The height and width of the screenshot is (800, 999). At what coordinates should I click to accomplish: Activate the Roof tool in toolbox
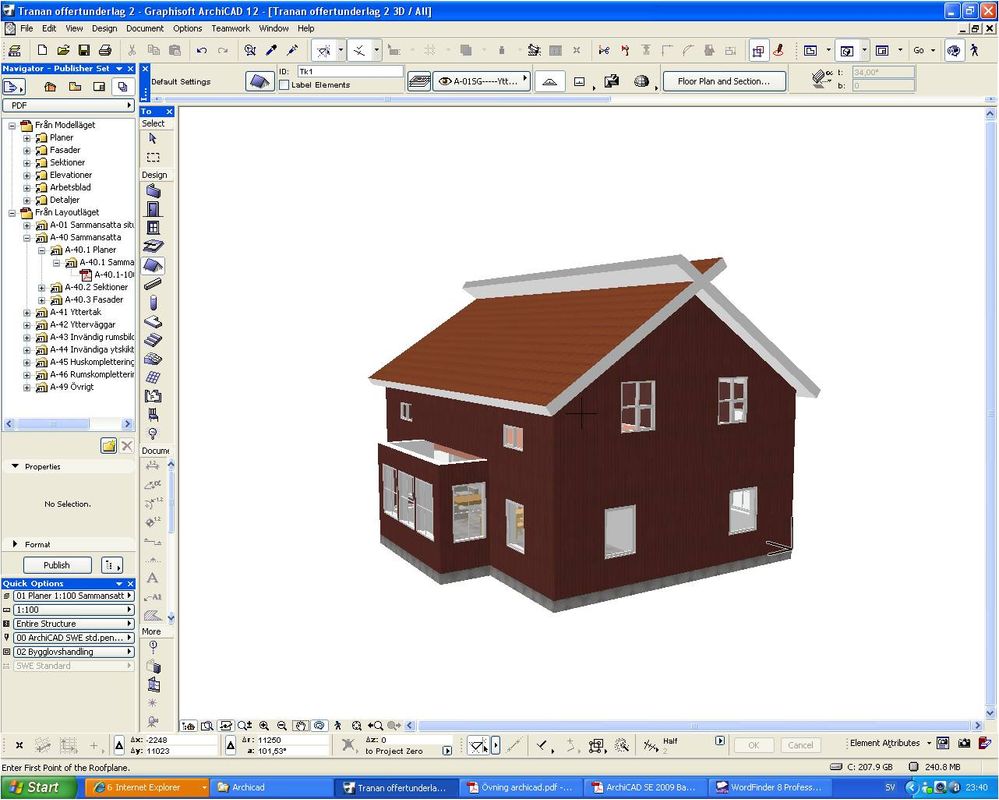pos(153,265)
